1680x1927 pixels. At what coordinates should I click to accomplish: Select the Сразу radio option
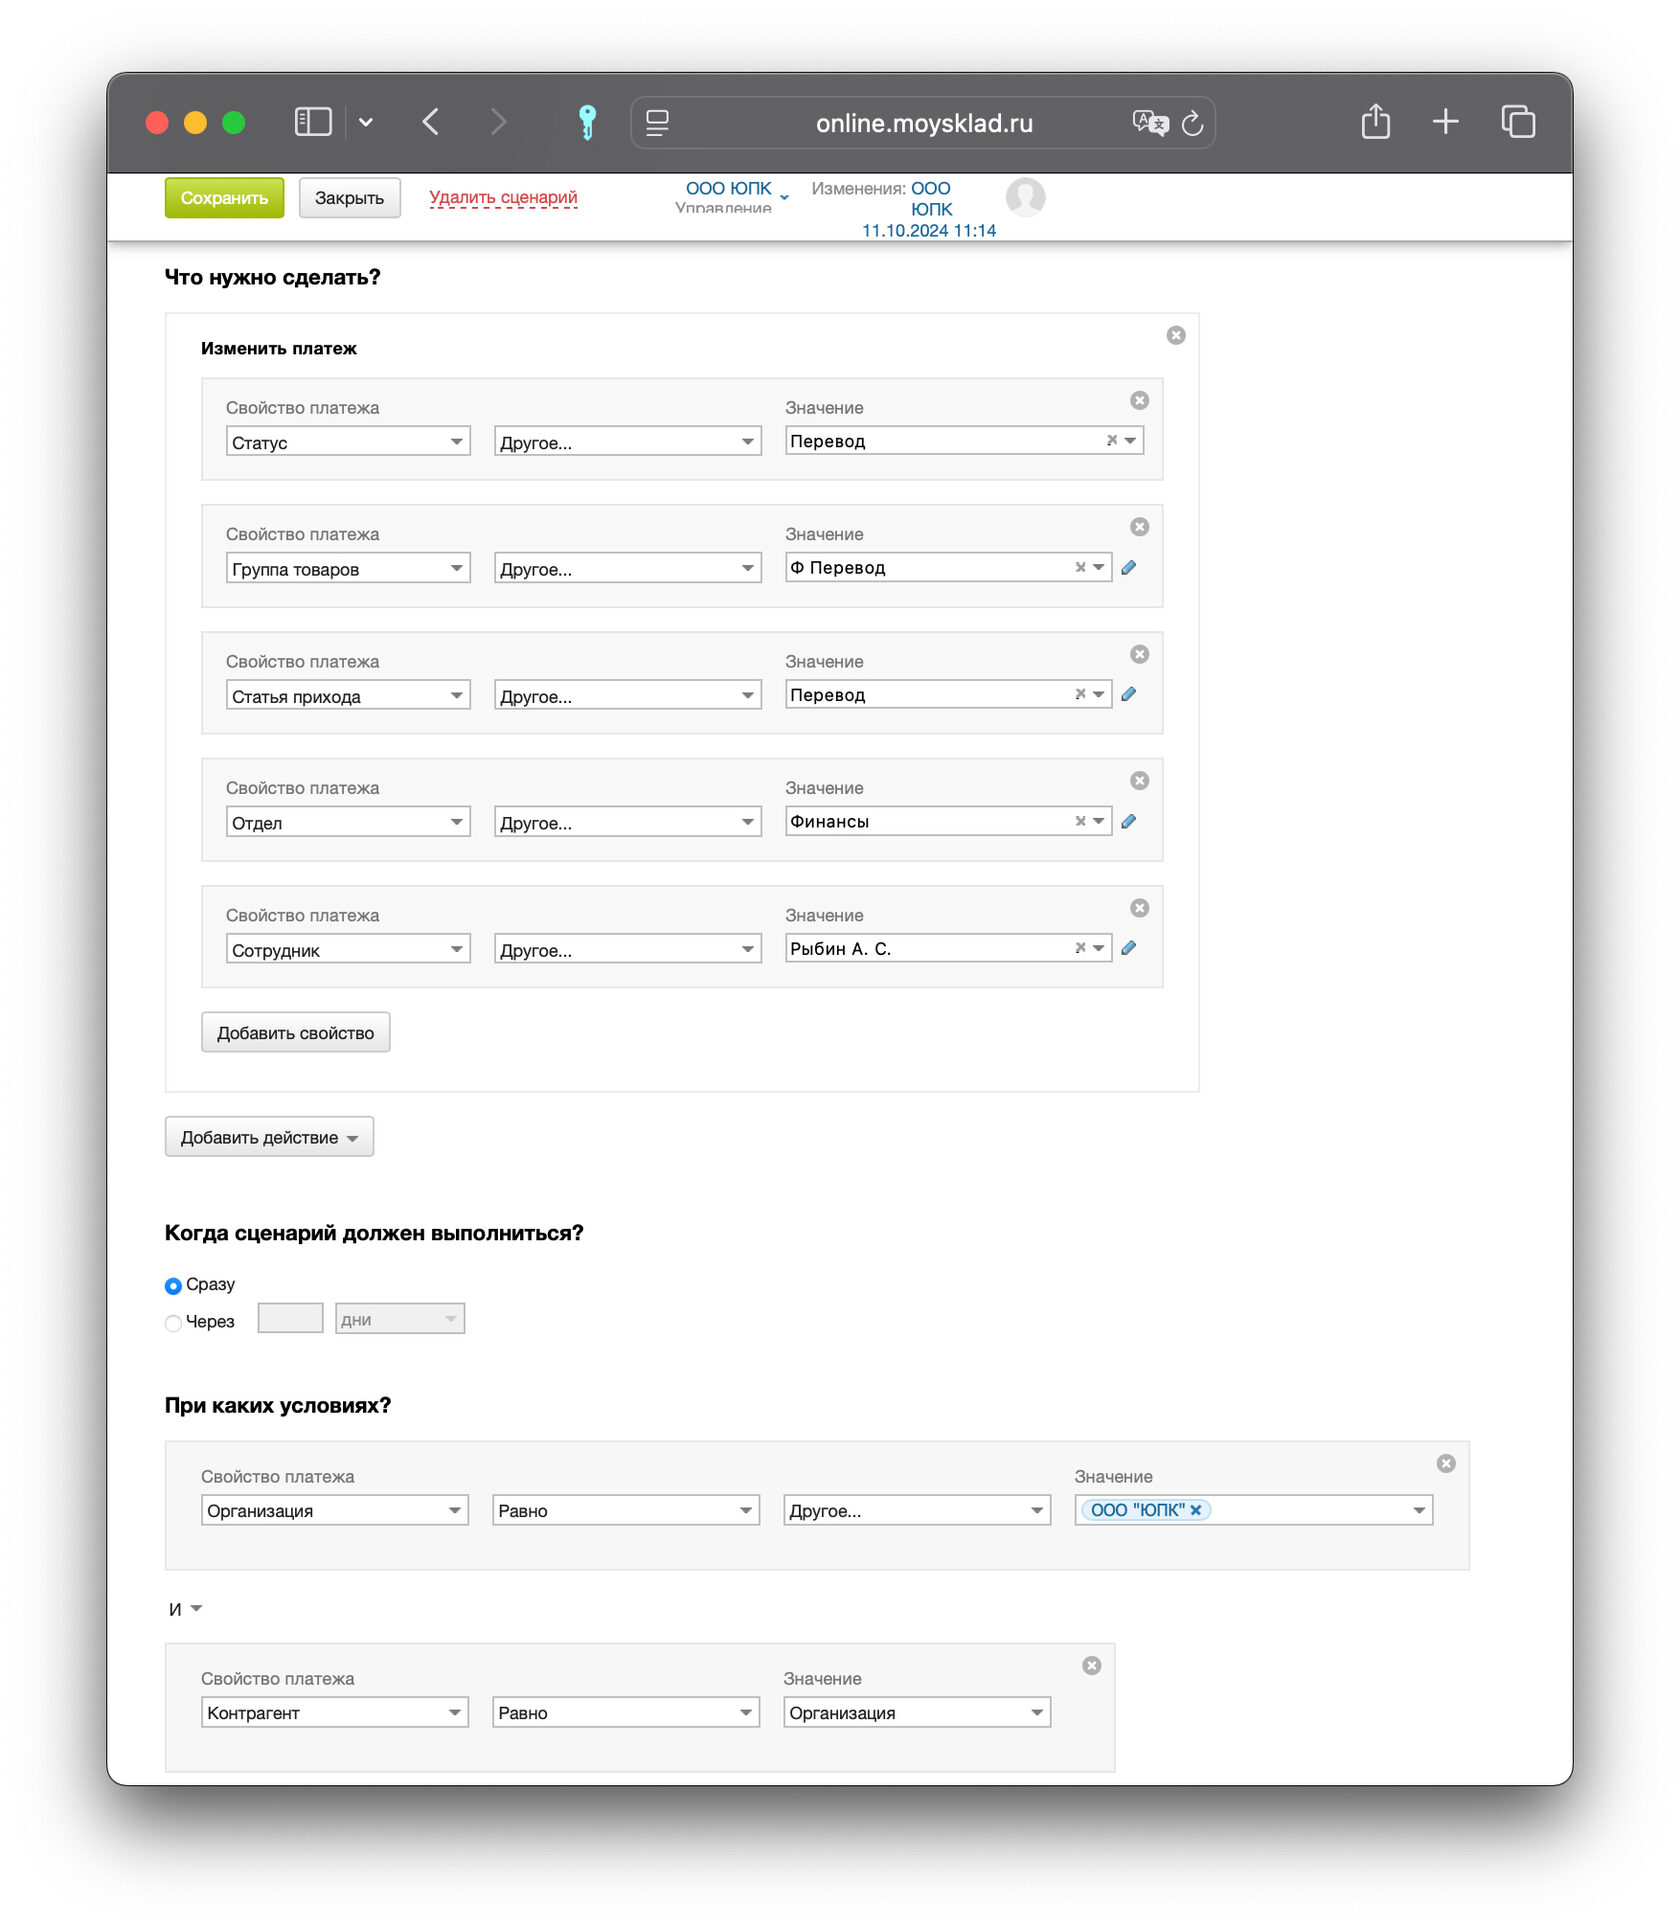(173, 1285)
